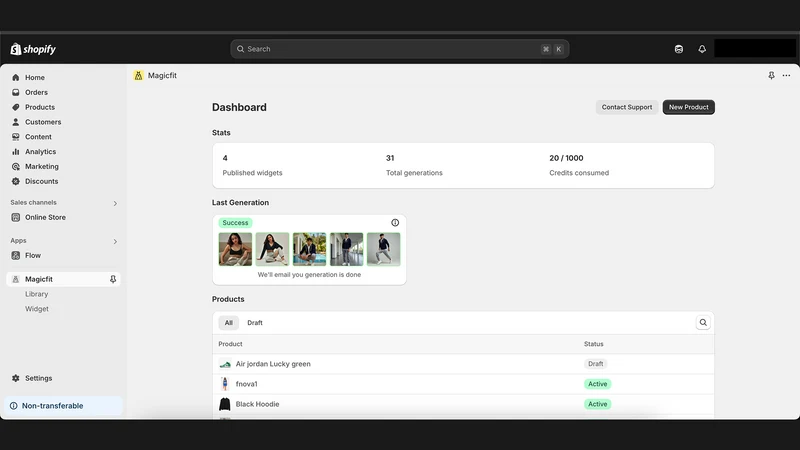Open second thumbnail of seated woman

(x=272, y=249)
